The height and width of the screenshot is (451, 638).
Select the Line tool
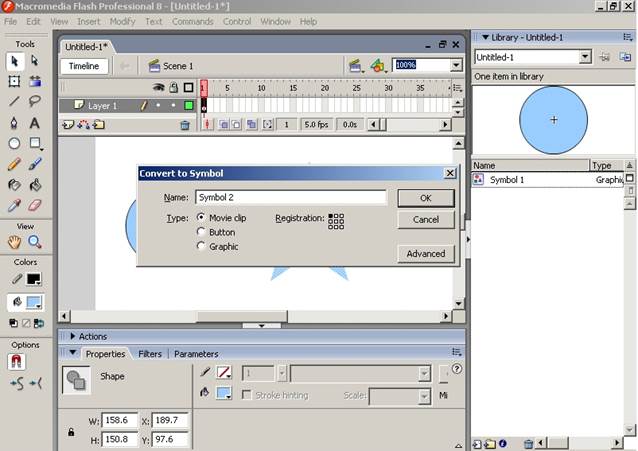click(15, 101)
